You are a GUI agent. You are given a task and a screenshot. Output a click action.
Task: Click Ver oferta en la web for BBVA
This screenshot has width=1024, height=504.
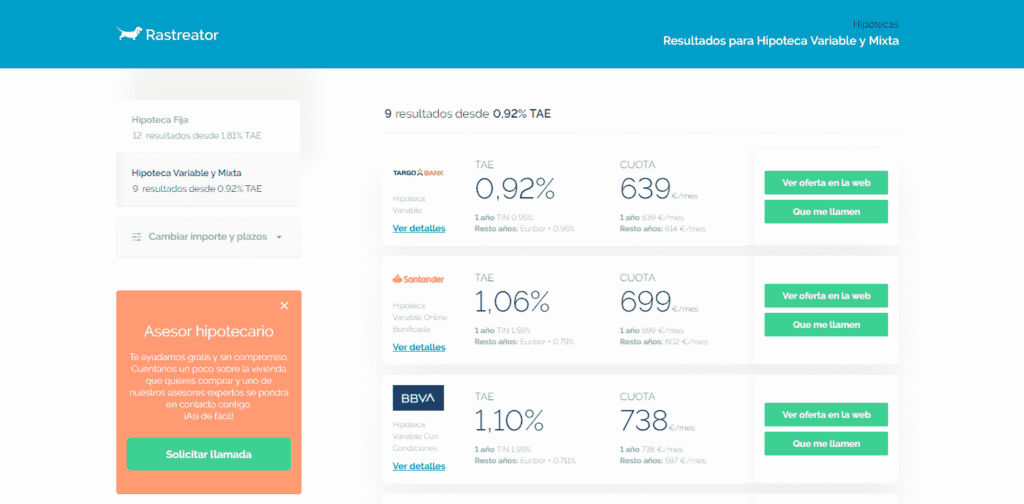click(826, 415)
